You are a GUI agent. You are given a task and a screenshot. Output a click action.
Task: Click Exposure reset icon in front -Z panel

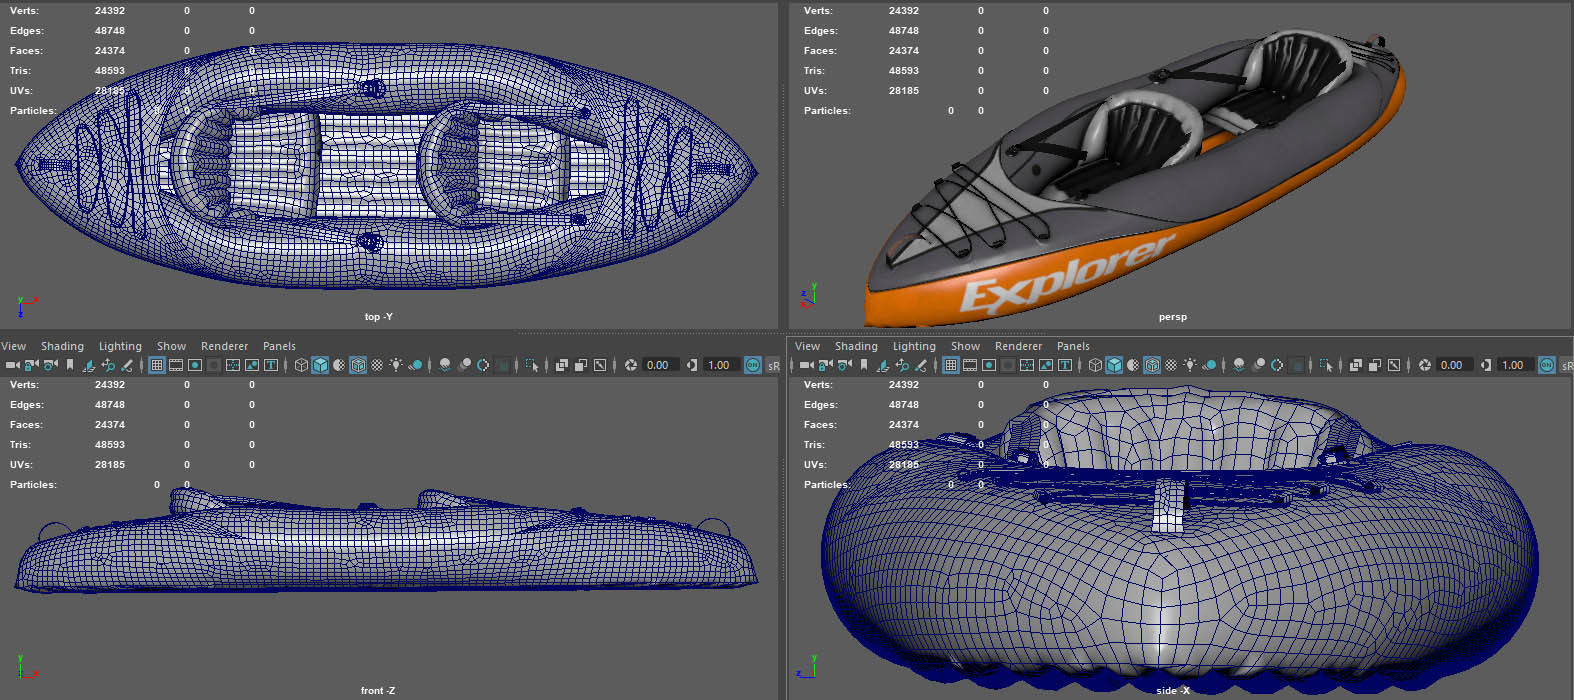click(631, 365)
